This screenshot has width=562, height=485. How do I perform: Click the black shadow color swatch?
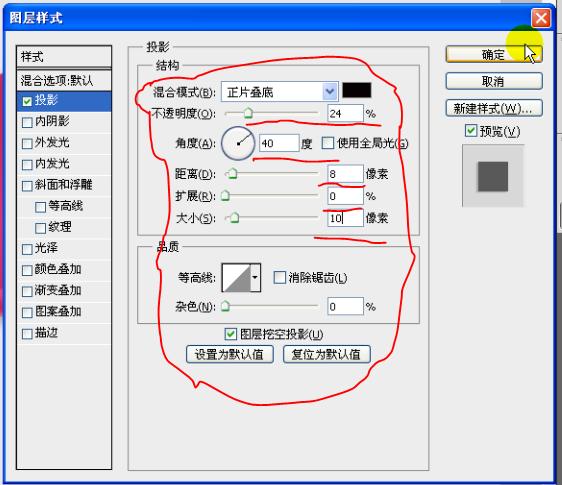coord(357,90)
